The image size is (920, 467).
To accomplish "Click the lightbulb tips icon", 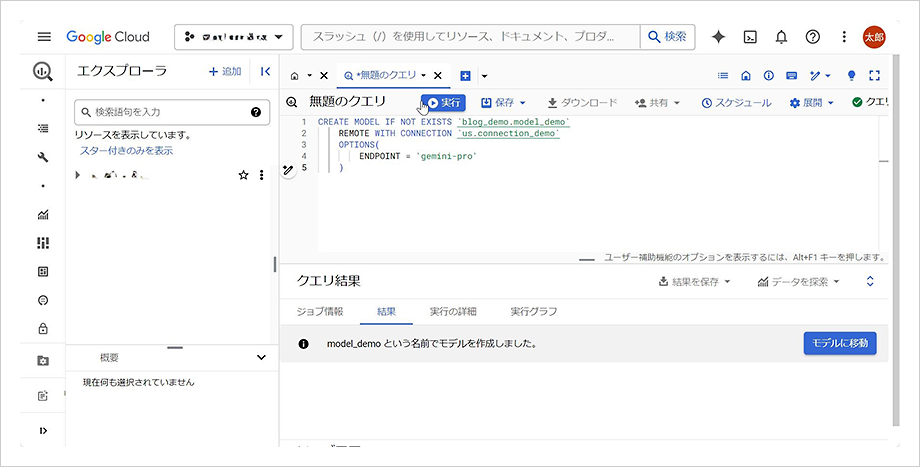I will (852, 76).
